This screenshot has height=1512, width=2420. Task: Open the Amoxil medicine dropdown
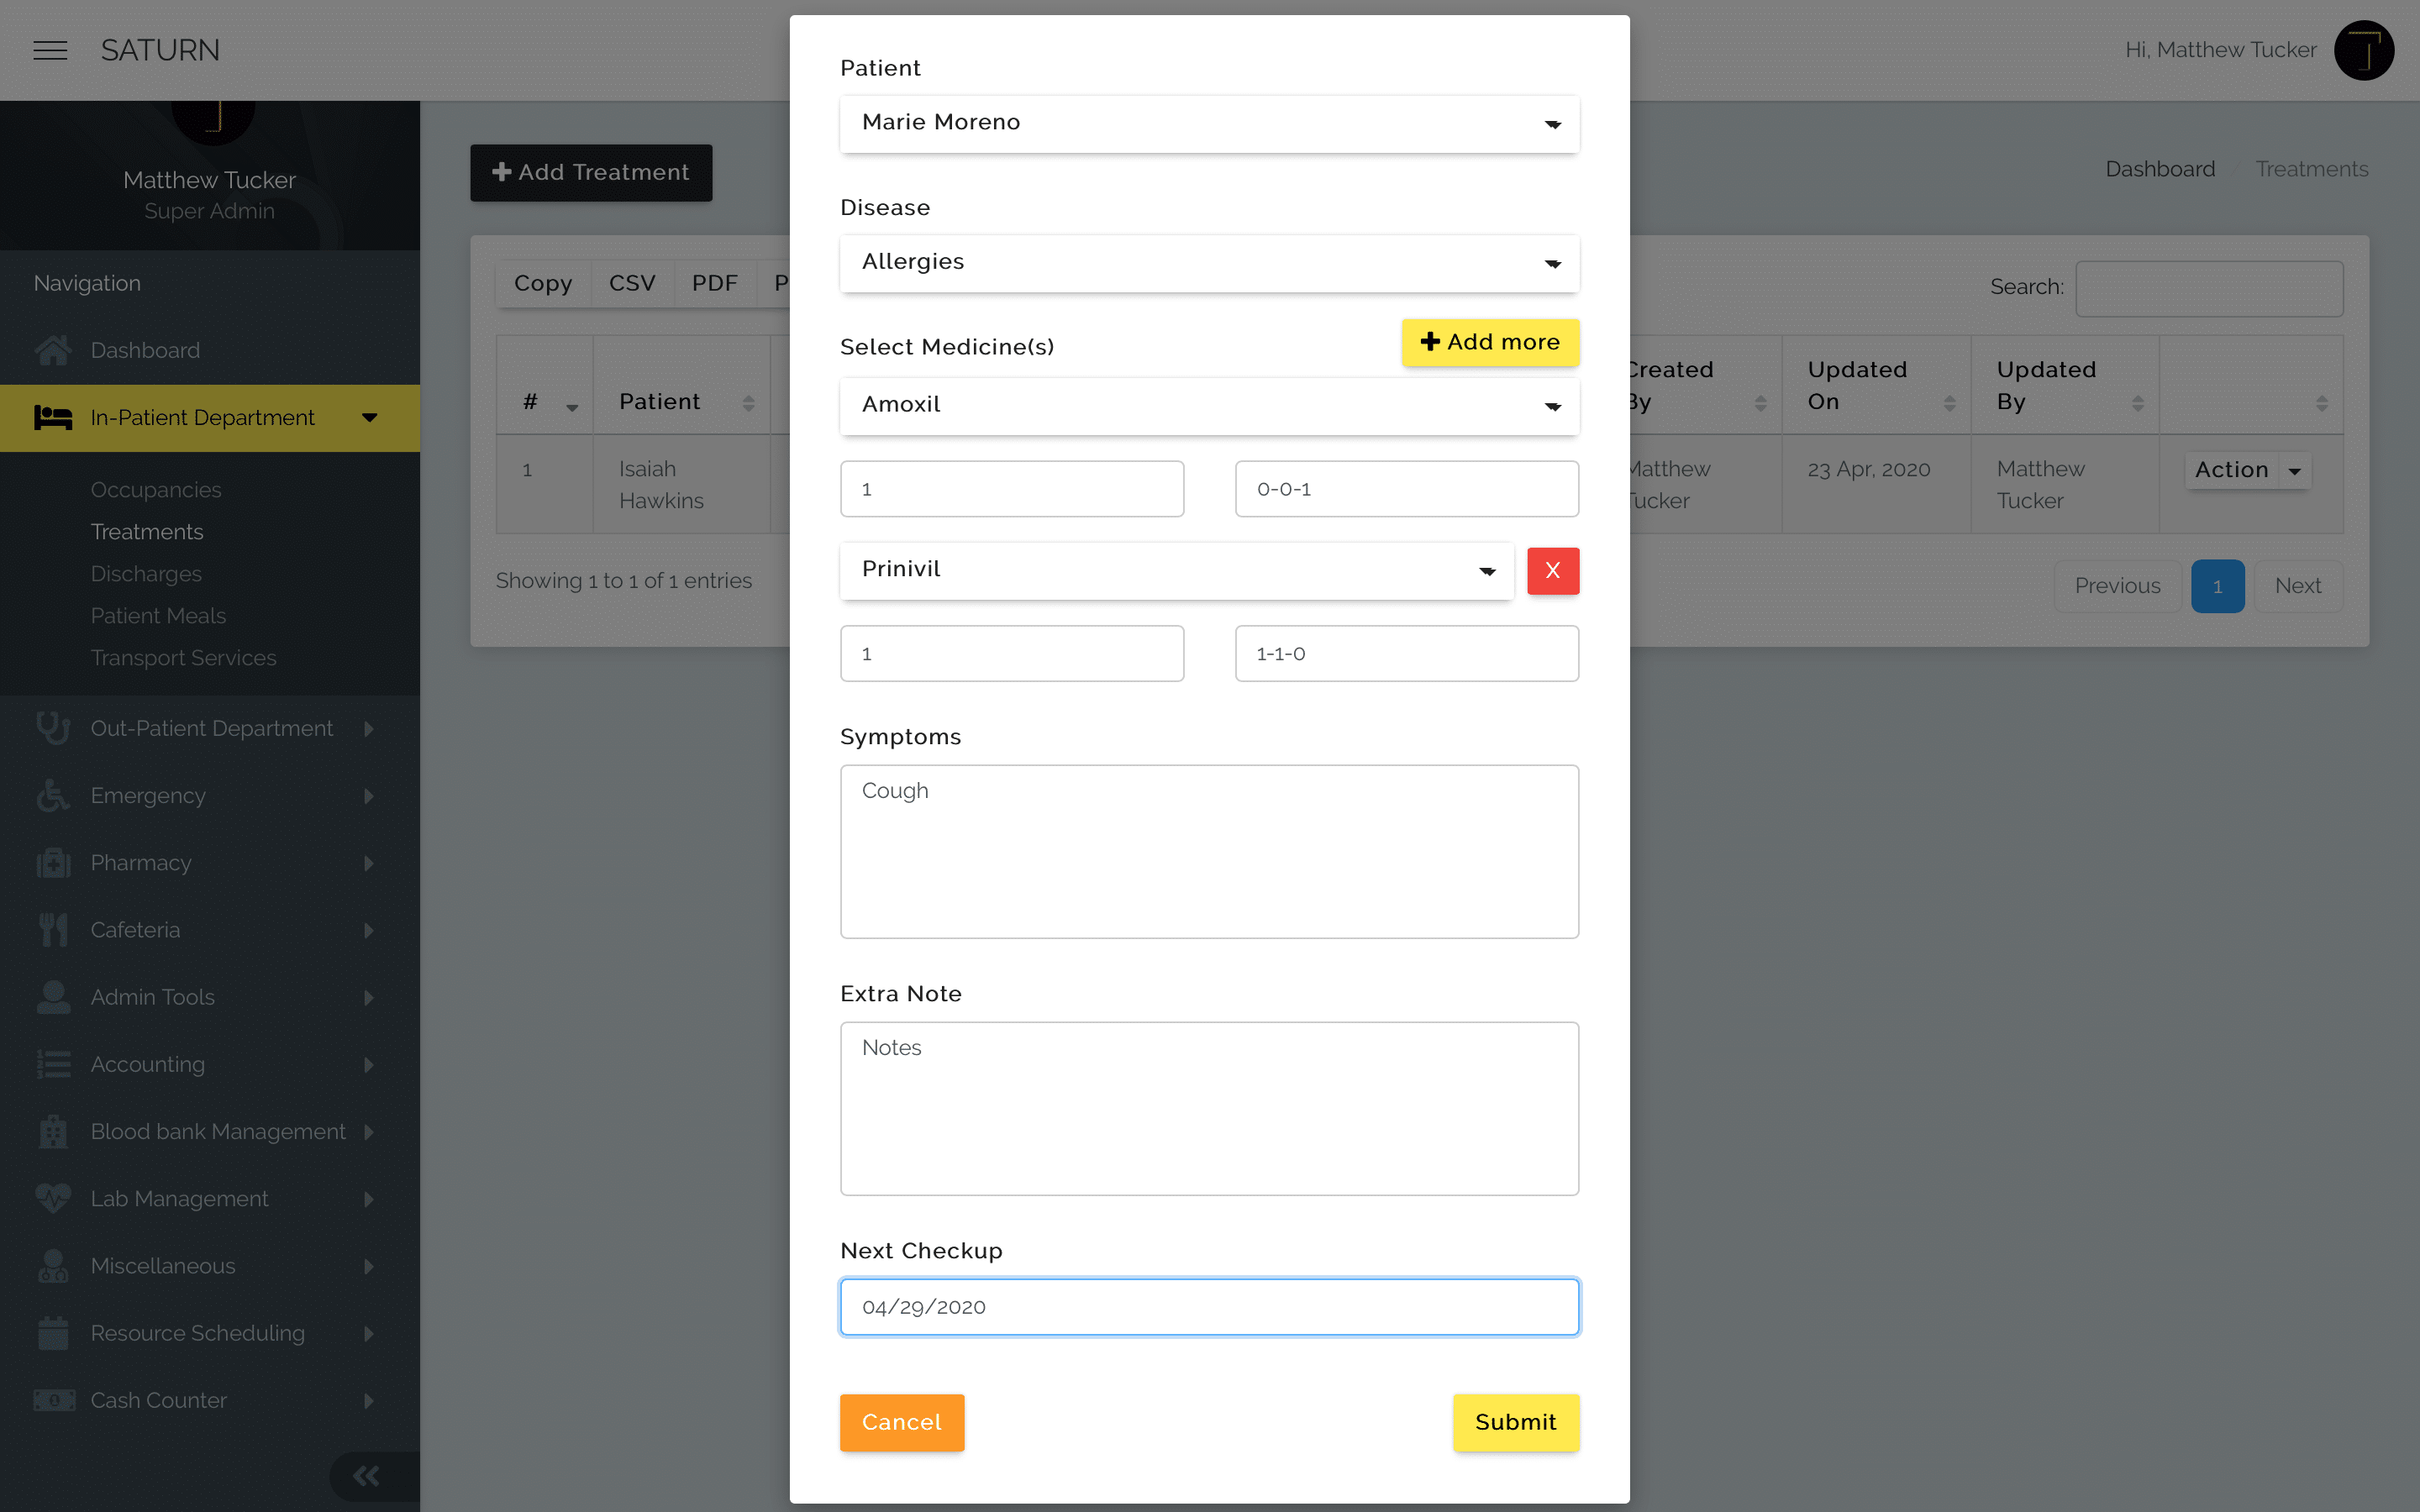coord(1209,405)
